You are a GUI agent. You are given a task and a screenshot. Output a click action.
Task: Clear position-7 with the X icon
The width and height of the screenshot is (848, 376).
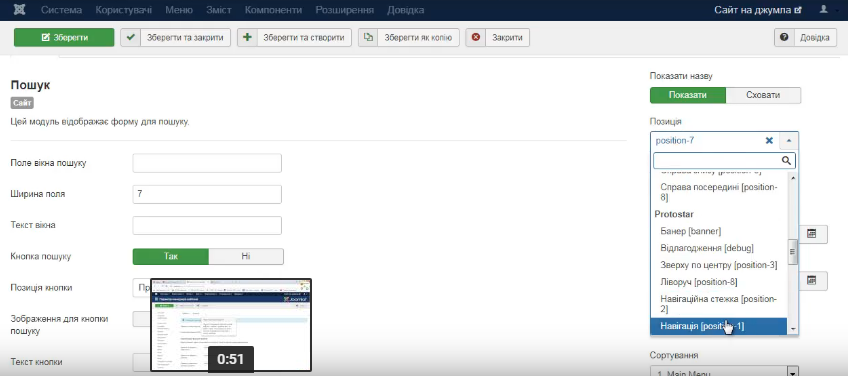click(769, 141)
